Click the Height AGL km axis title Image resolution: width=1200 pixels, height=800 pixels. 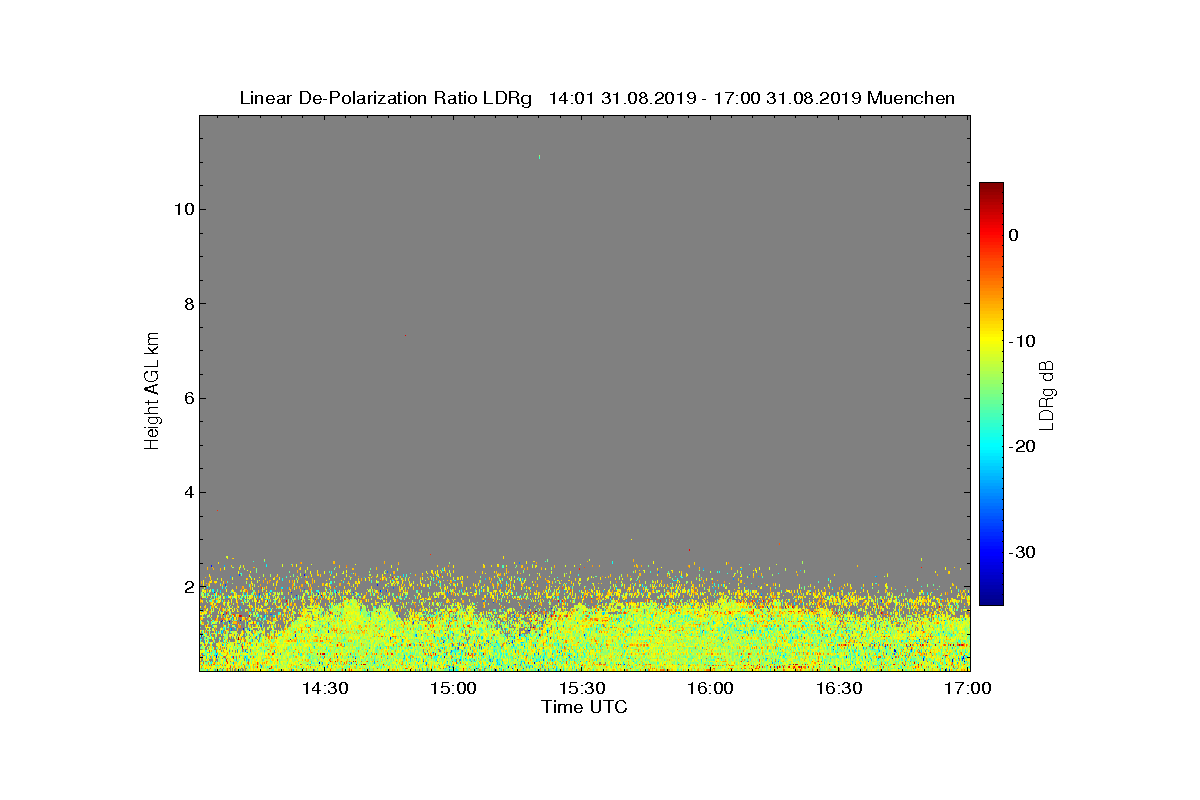coord(152,392)
